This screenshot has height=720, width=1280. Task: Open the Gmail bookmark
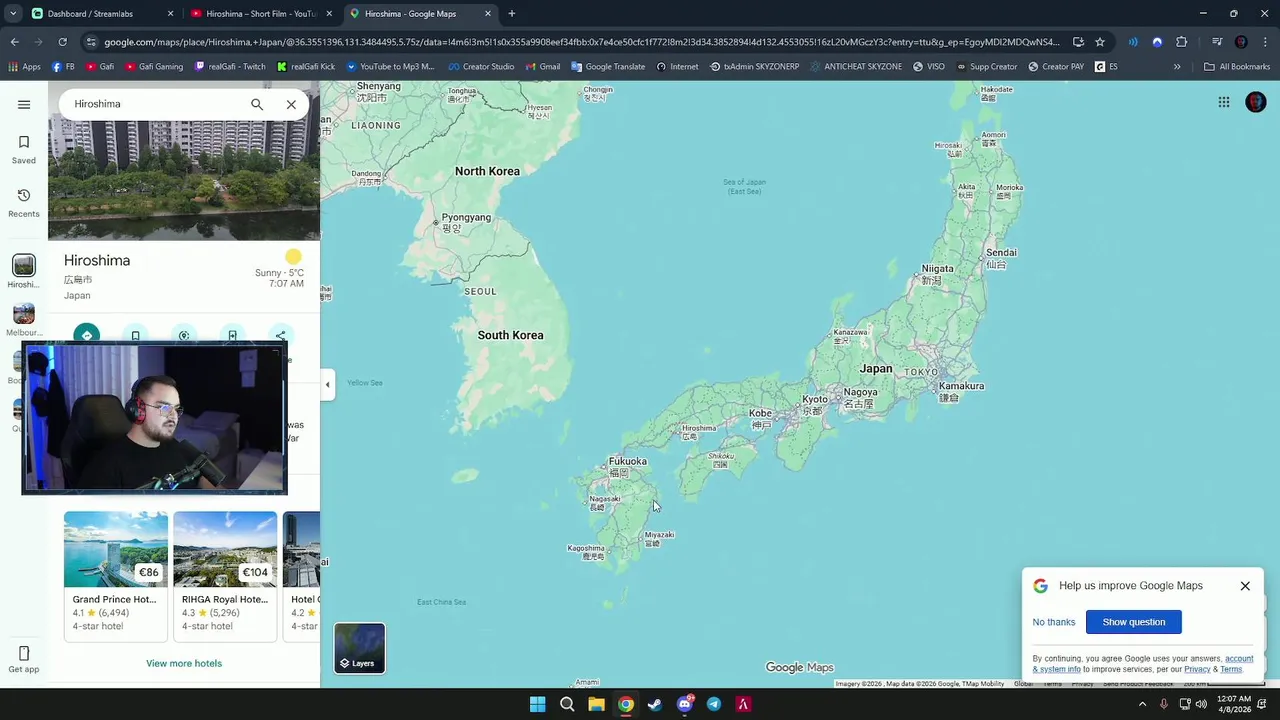(x=542, y=67)
